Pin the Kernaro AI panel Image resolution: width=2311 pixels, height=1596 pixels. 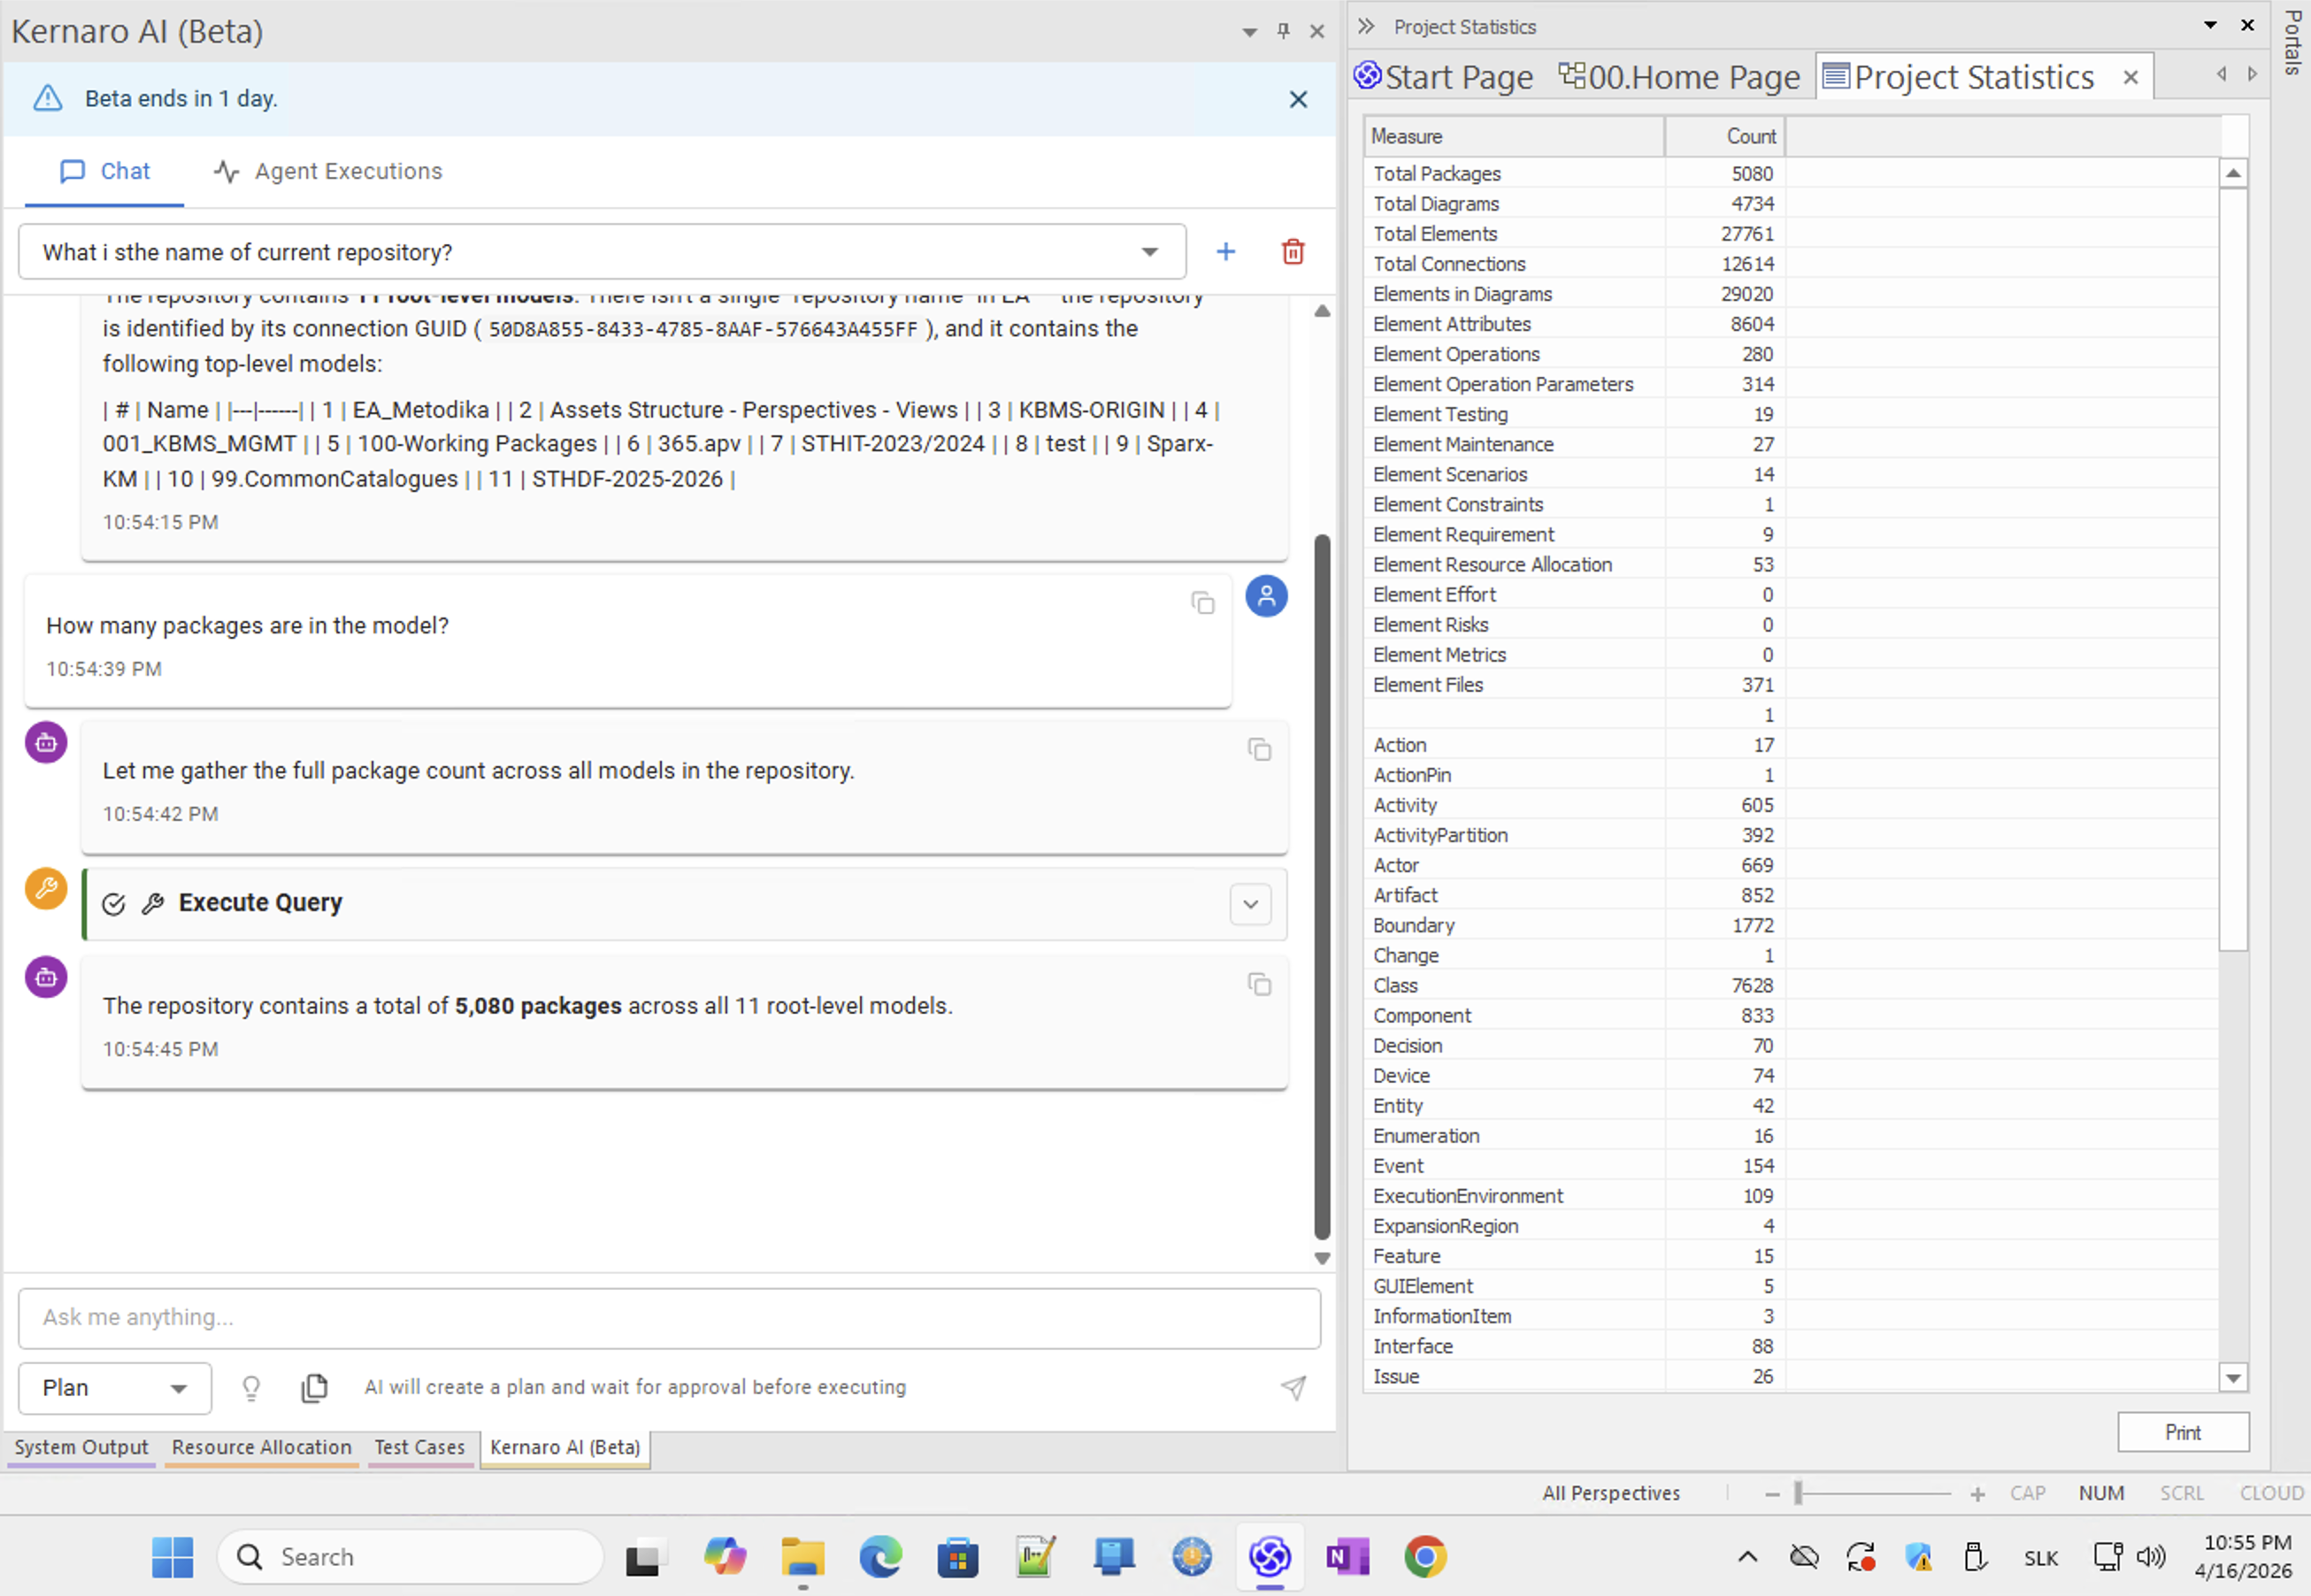point(1283,31)
